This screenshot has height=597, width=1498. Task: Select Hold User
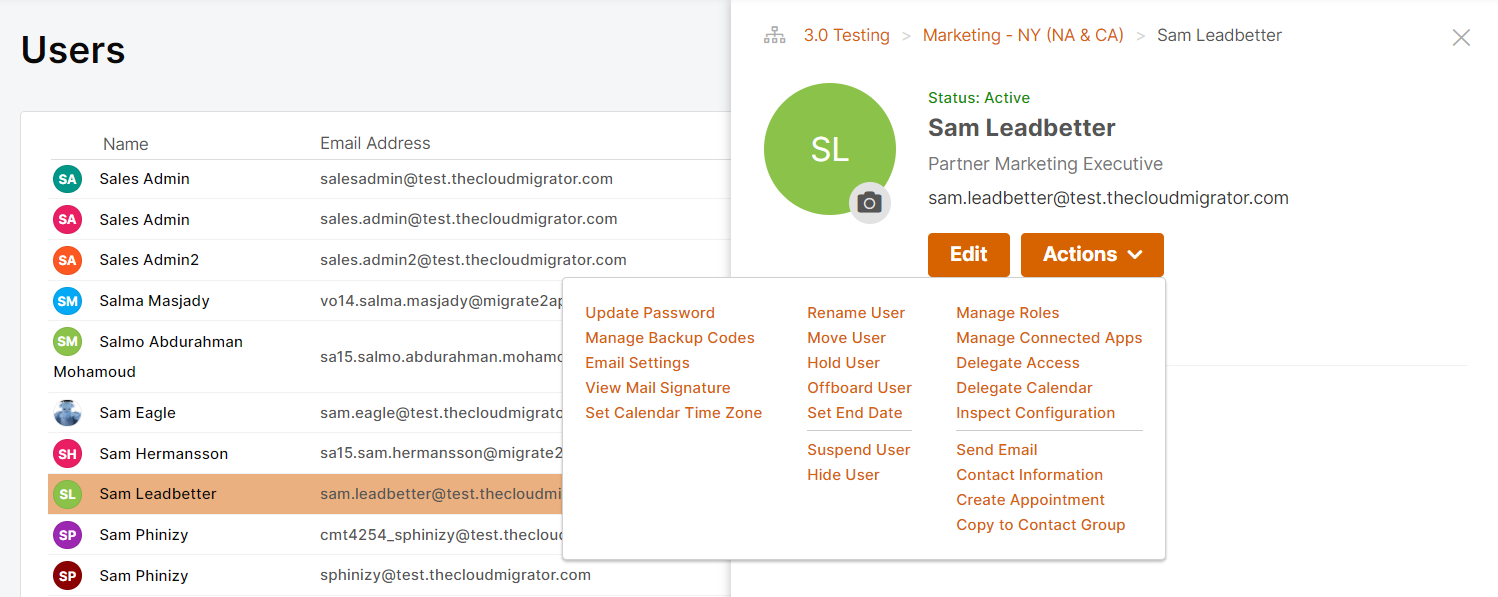(x=843, y=363)
